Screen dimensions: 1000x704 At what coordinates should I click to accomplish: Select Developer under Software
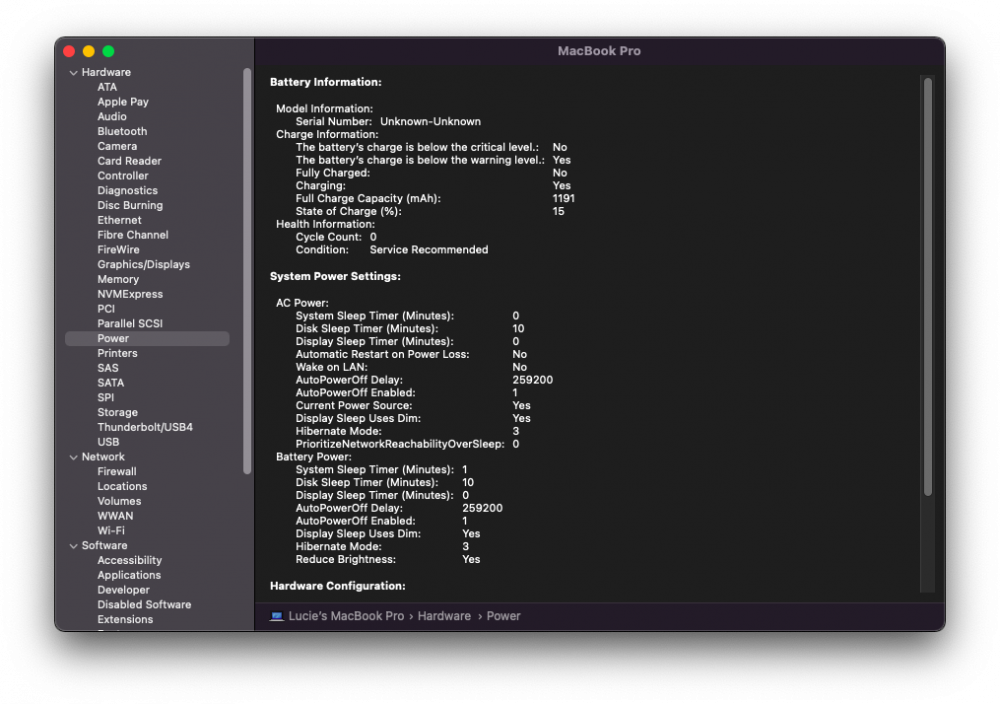123,590
